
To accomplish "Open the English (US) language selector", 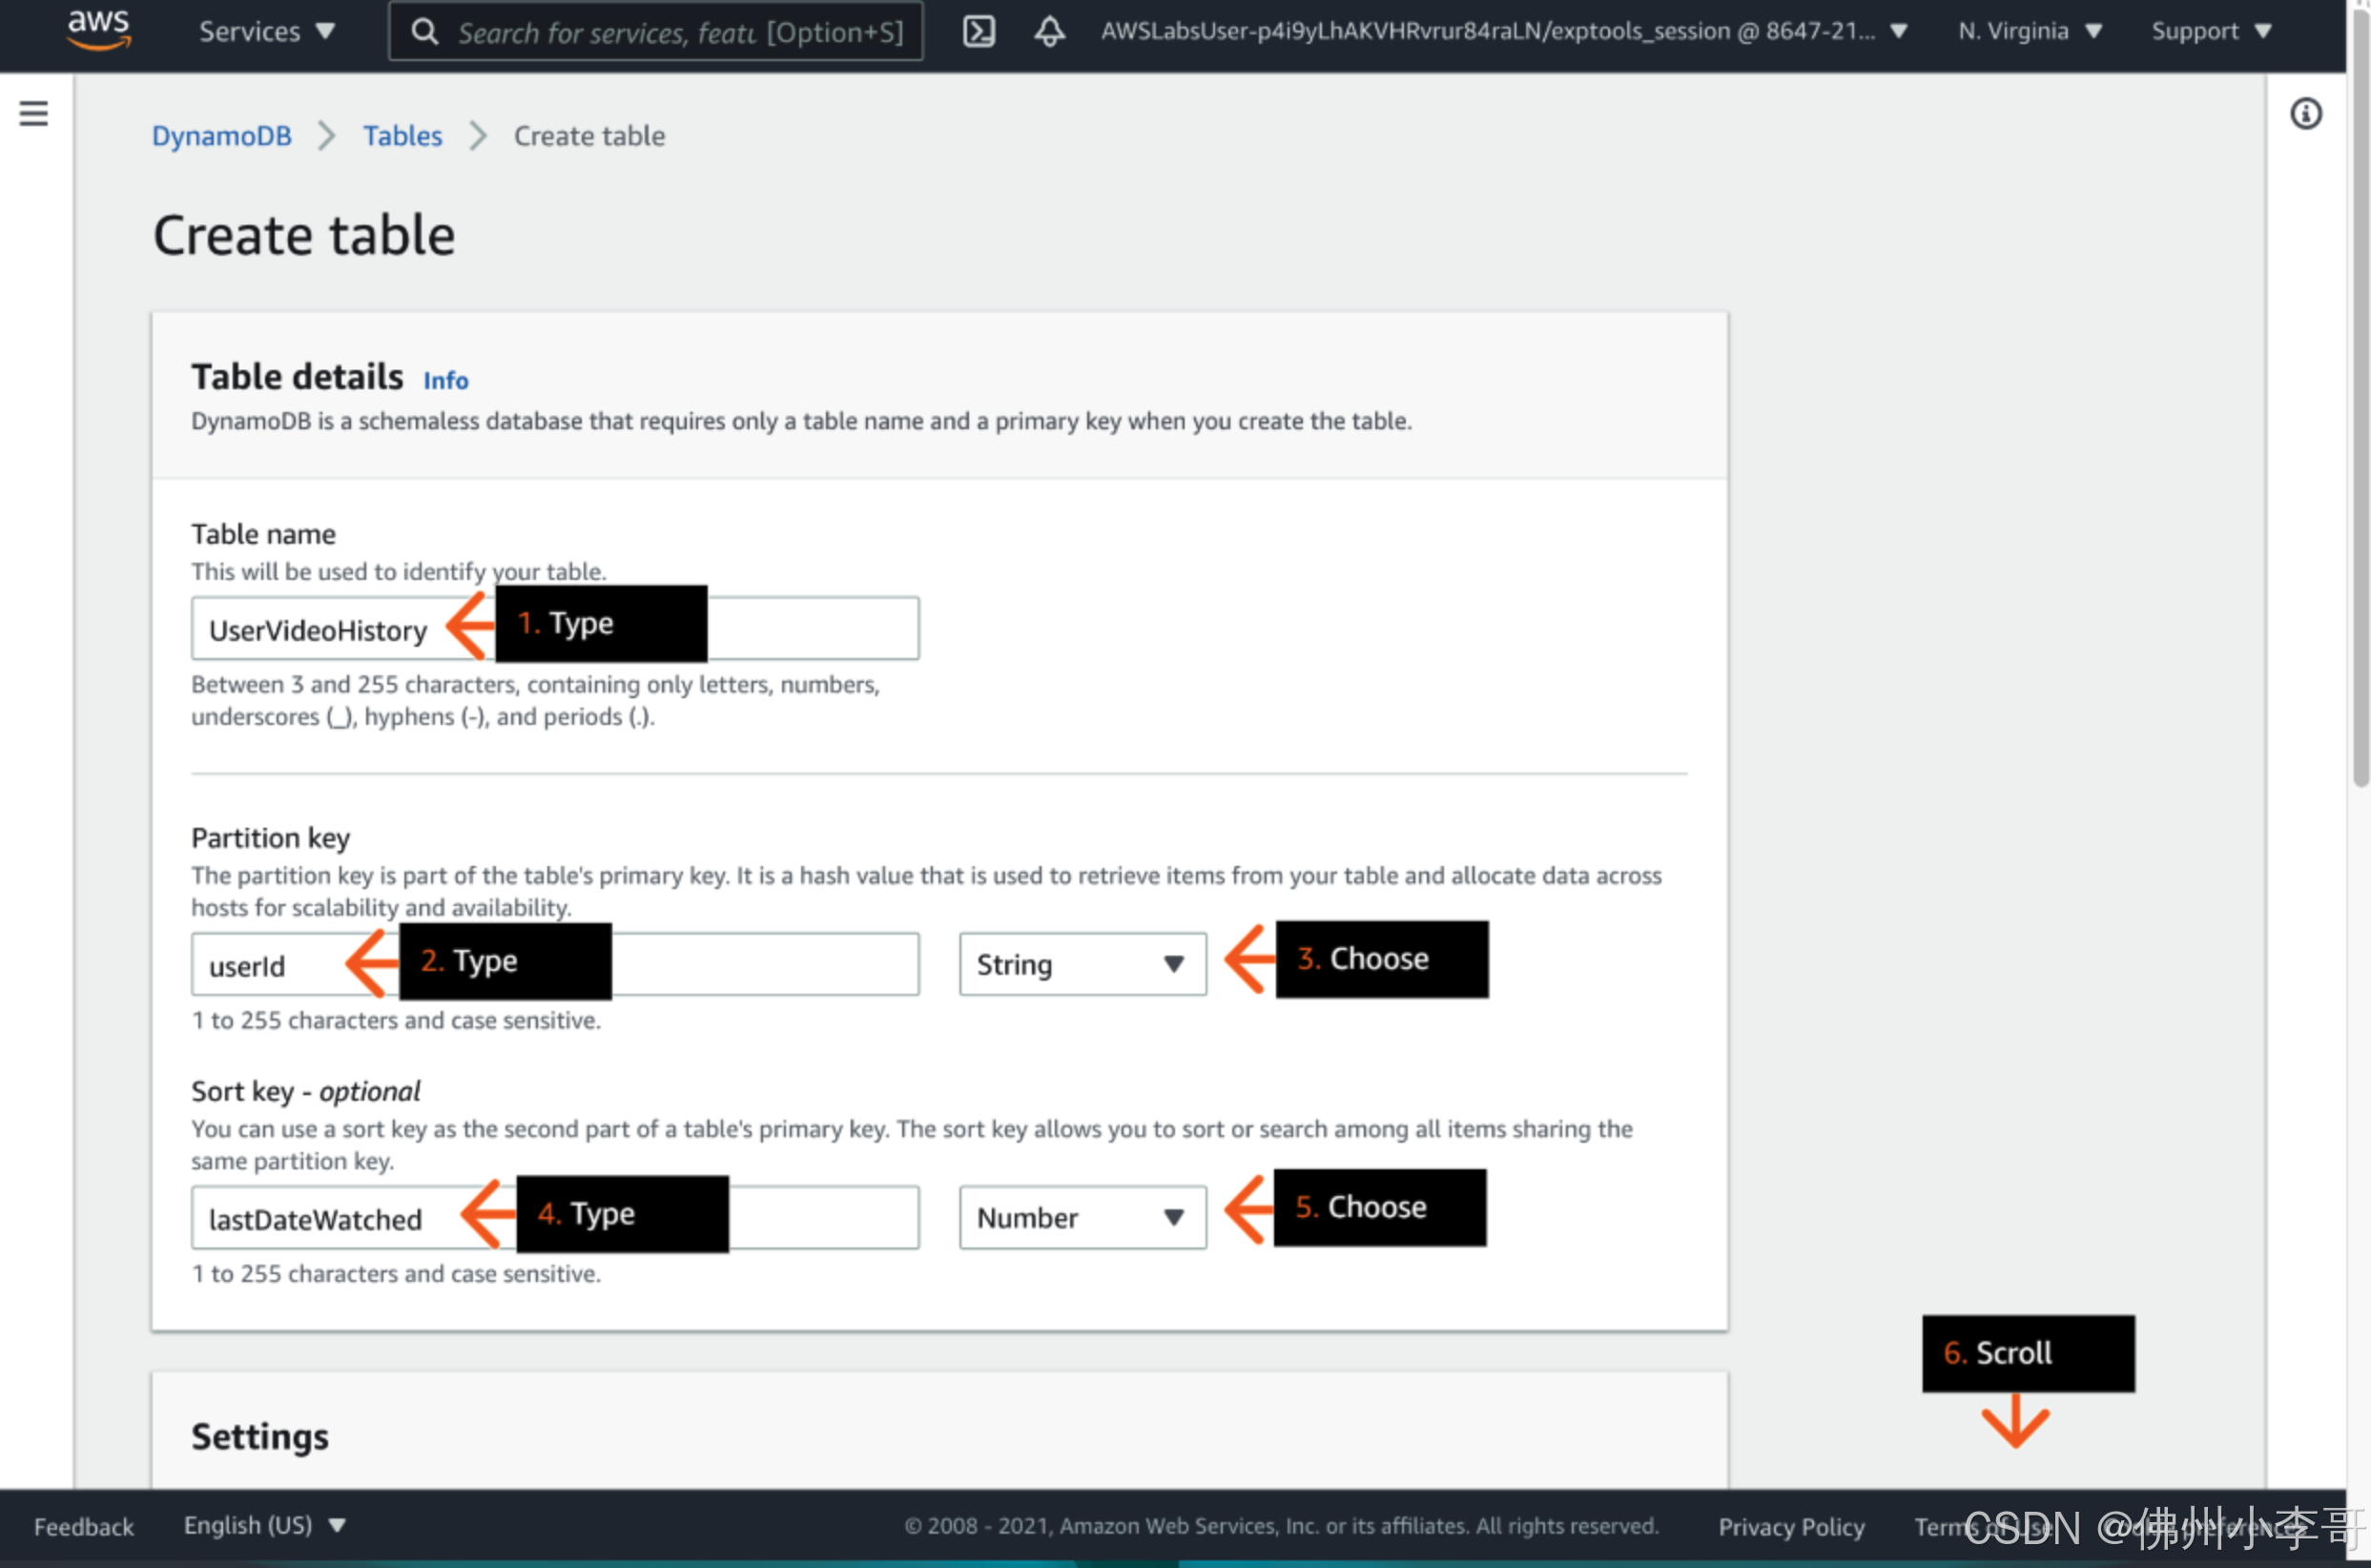I will tap(264, 1525).
